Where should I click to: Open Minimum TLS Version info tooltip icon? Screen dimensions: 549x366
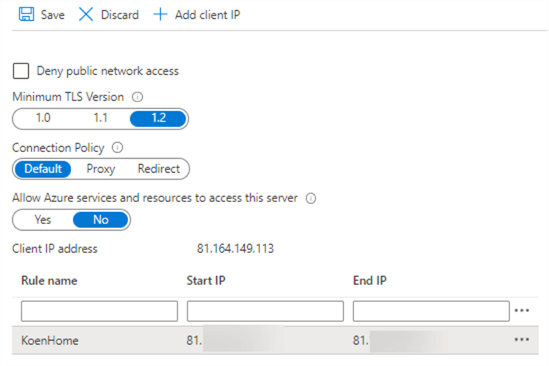pos(137,97)
